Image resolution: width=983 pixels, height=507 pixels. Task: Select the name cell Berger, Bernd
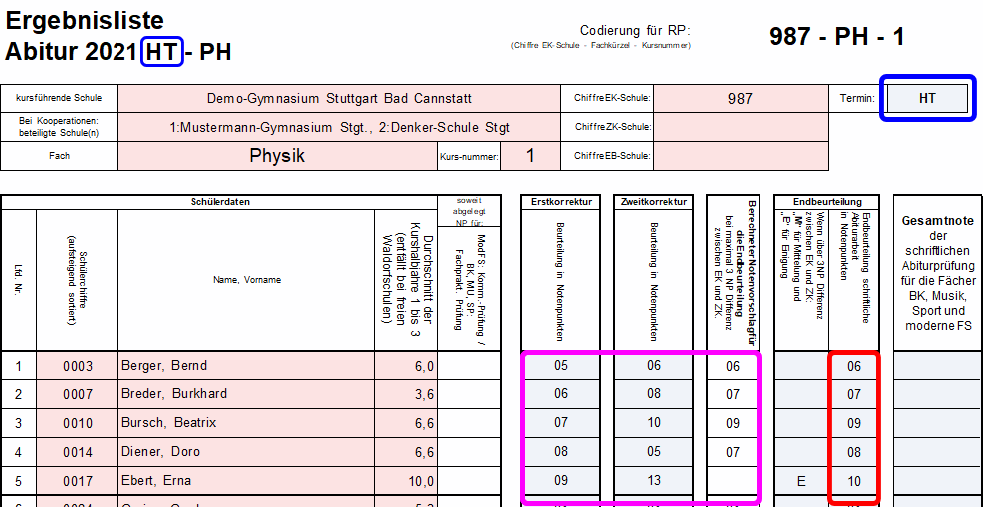tap(245, 366)
